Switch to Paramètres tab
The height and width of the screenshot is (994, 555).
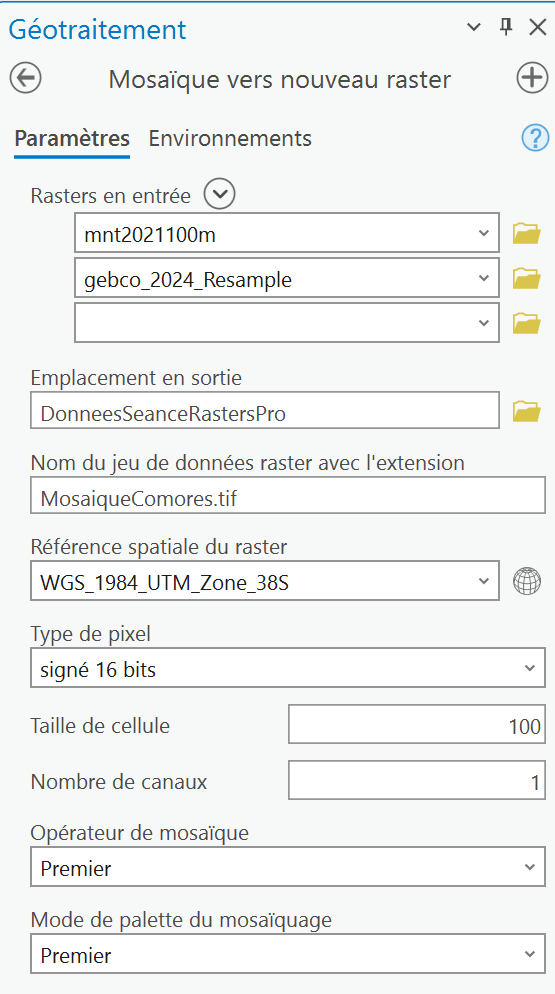[x=72, y=138]
